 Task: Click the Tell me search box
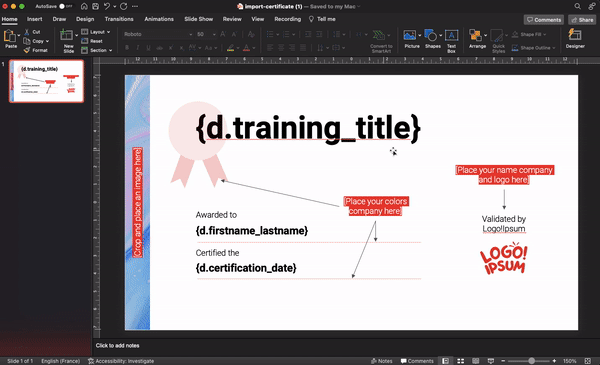(322, 19)
